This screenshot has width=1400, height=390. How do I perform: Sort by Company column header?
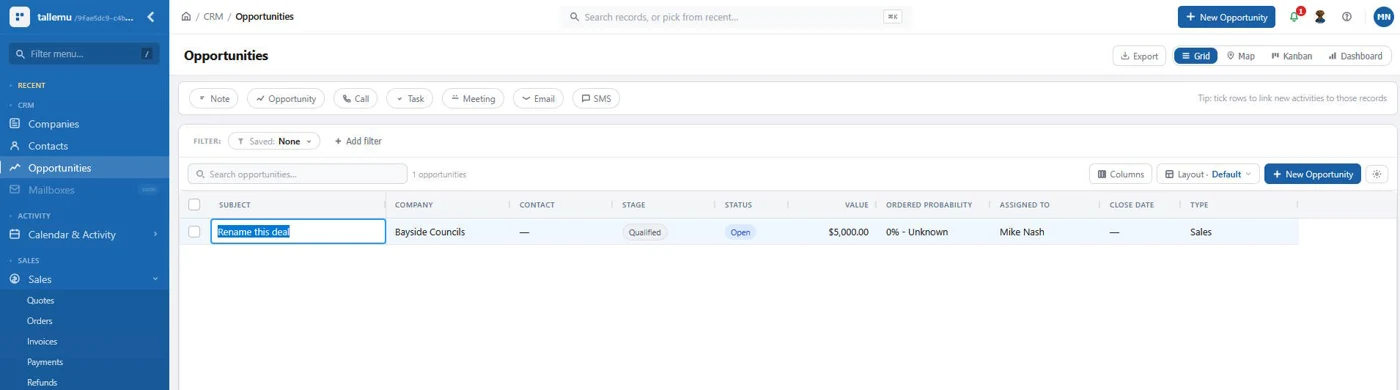[414, 205]
